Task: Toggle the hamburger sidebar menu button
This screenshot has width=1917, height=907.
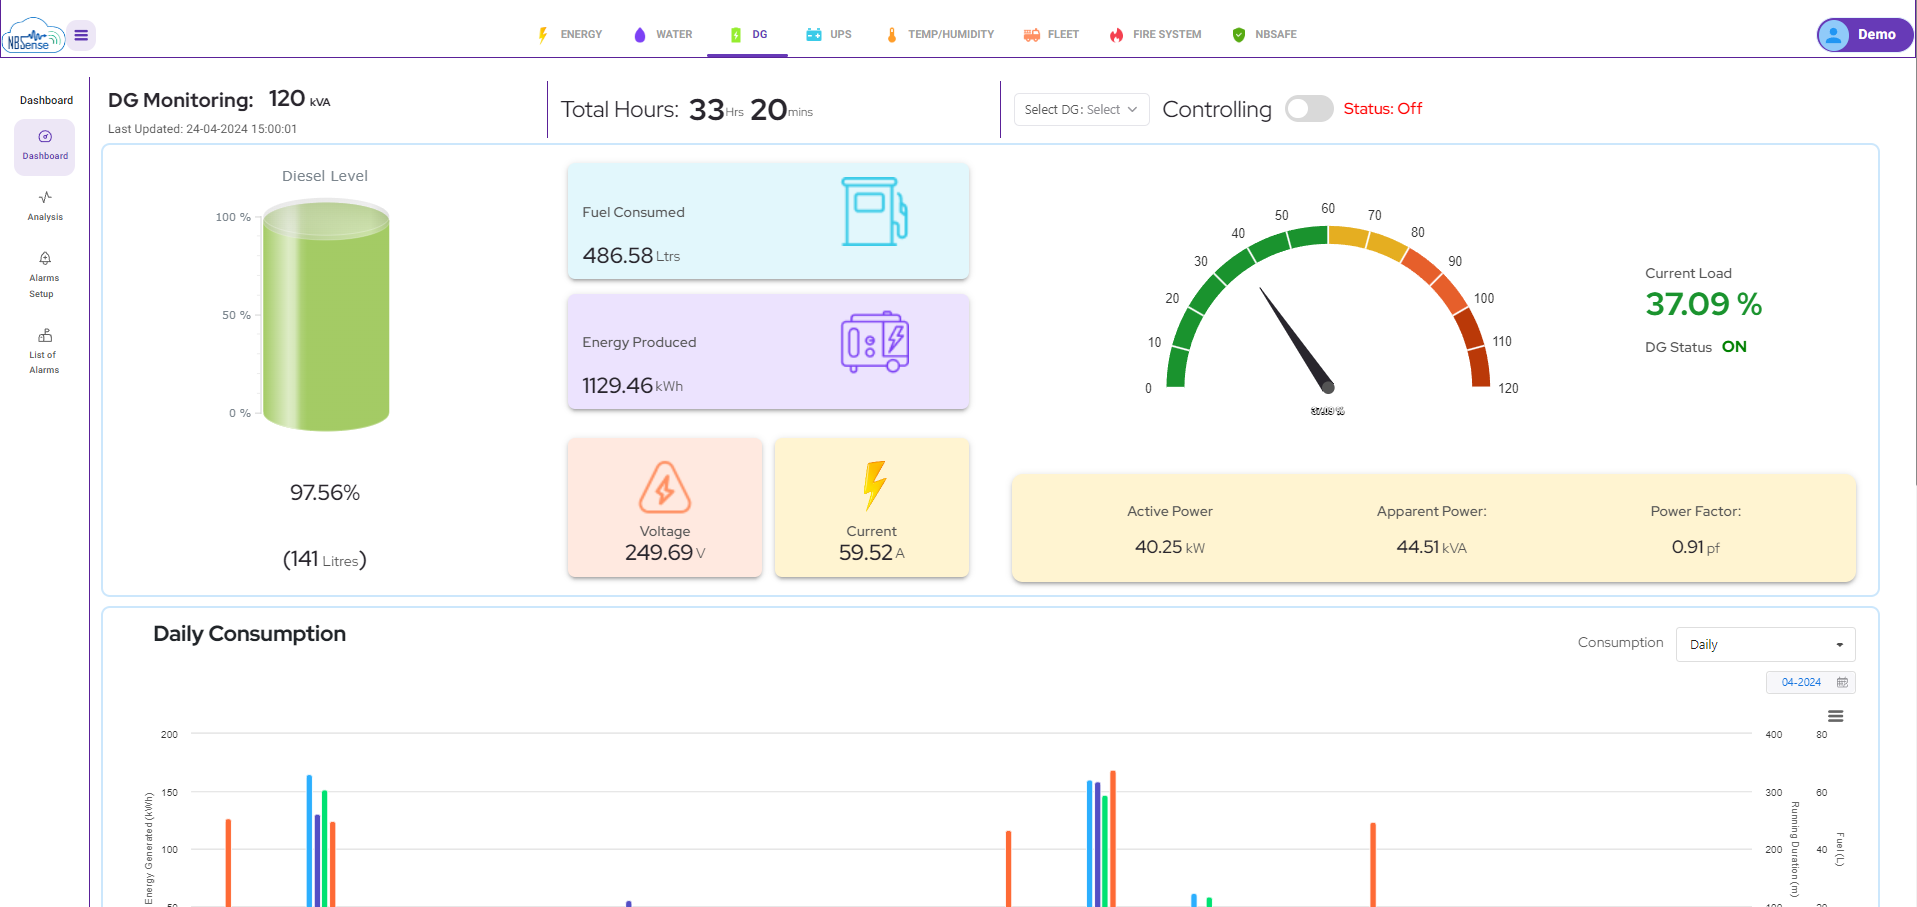Action: click(x=81, y=35)
